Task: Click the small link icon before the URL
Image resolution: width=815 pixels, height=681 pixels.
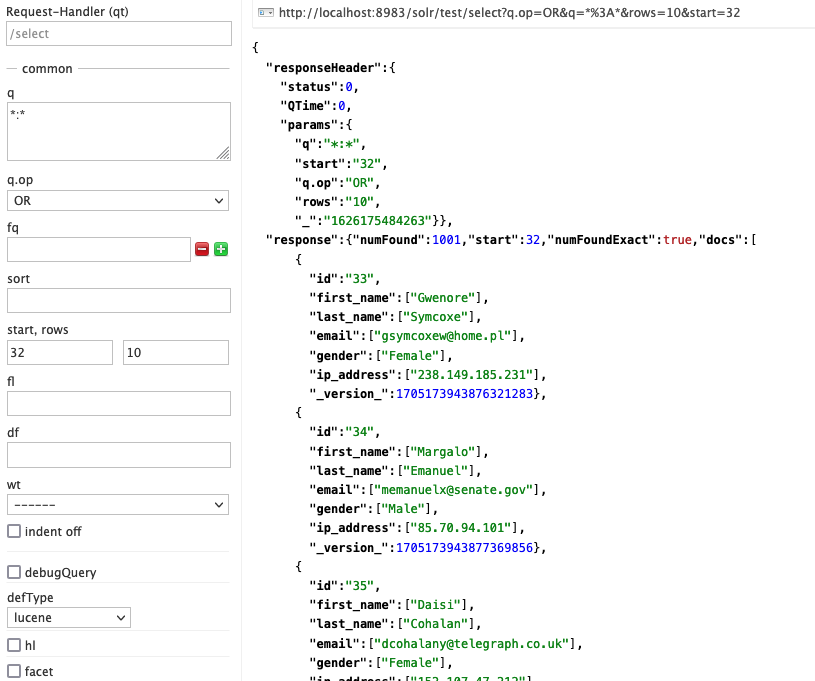Action: click(x=265, y=13)
